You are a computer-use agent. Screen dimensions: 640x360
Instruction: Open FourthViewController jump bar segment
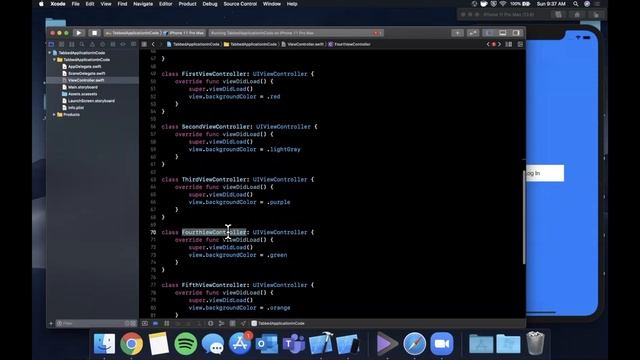349,44
